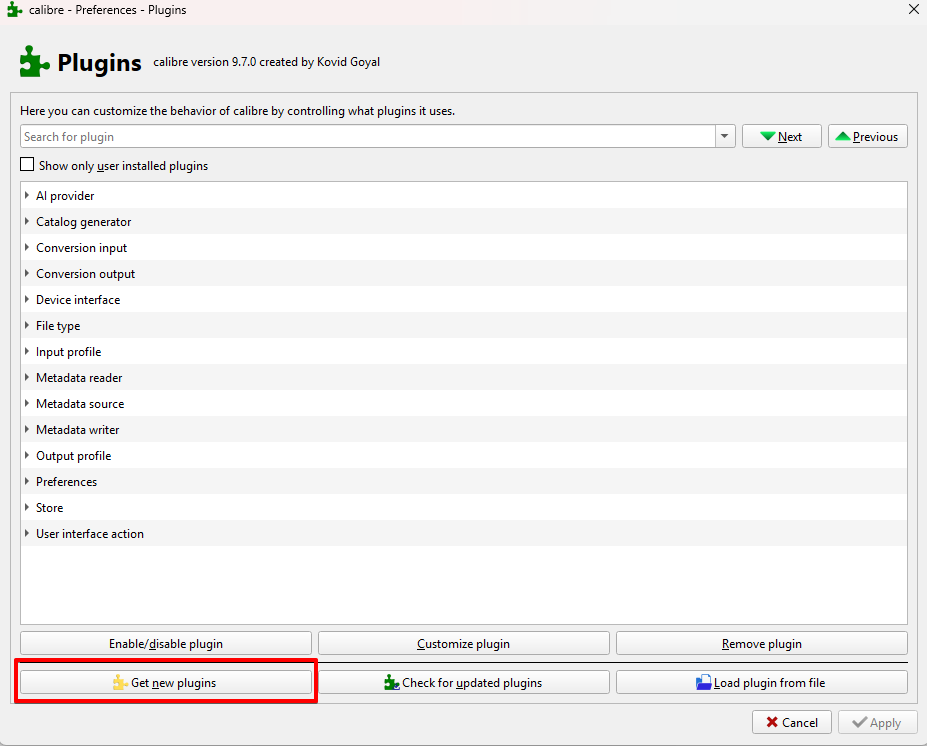Open Get new plugins

[x=166, y=682]
